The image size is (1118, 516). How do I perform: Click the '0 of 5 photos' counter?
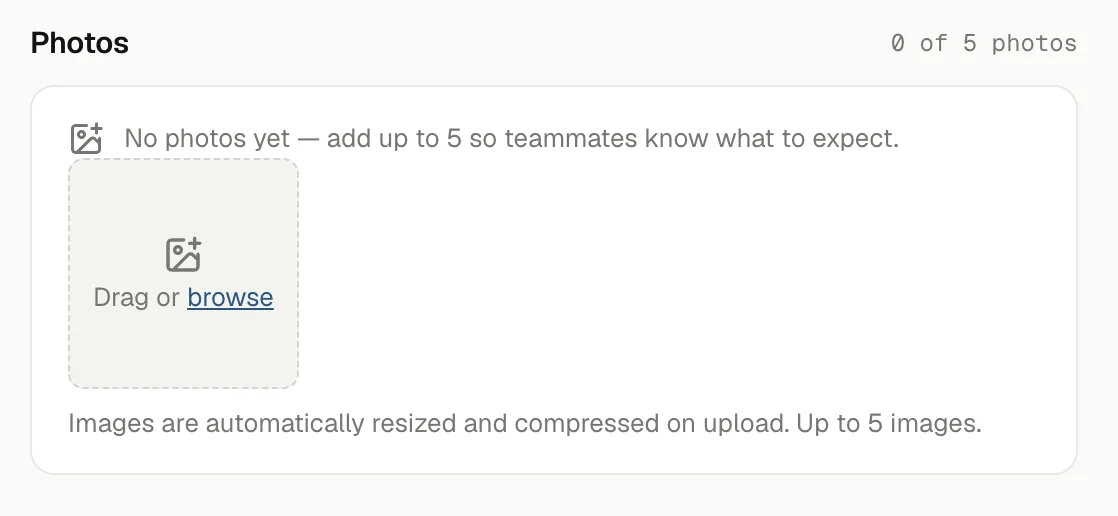[984, 43]
